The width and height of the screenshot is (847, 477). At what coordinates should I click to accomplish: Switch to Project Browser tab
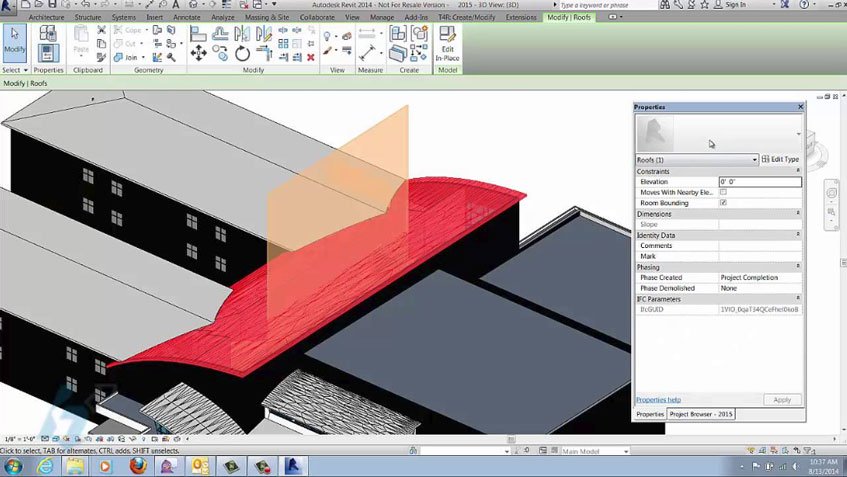pyautogui.click(x=701, y=414)
